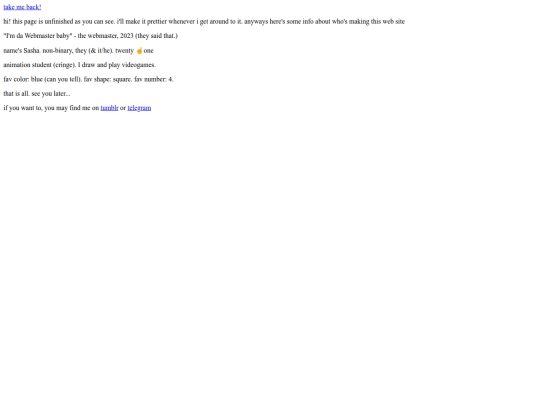Click the "take me back!" link
Image resolution: width=540 pixels, height=405 pixels.
point(22,7)
